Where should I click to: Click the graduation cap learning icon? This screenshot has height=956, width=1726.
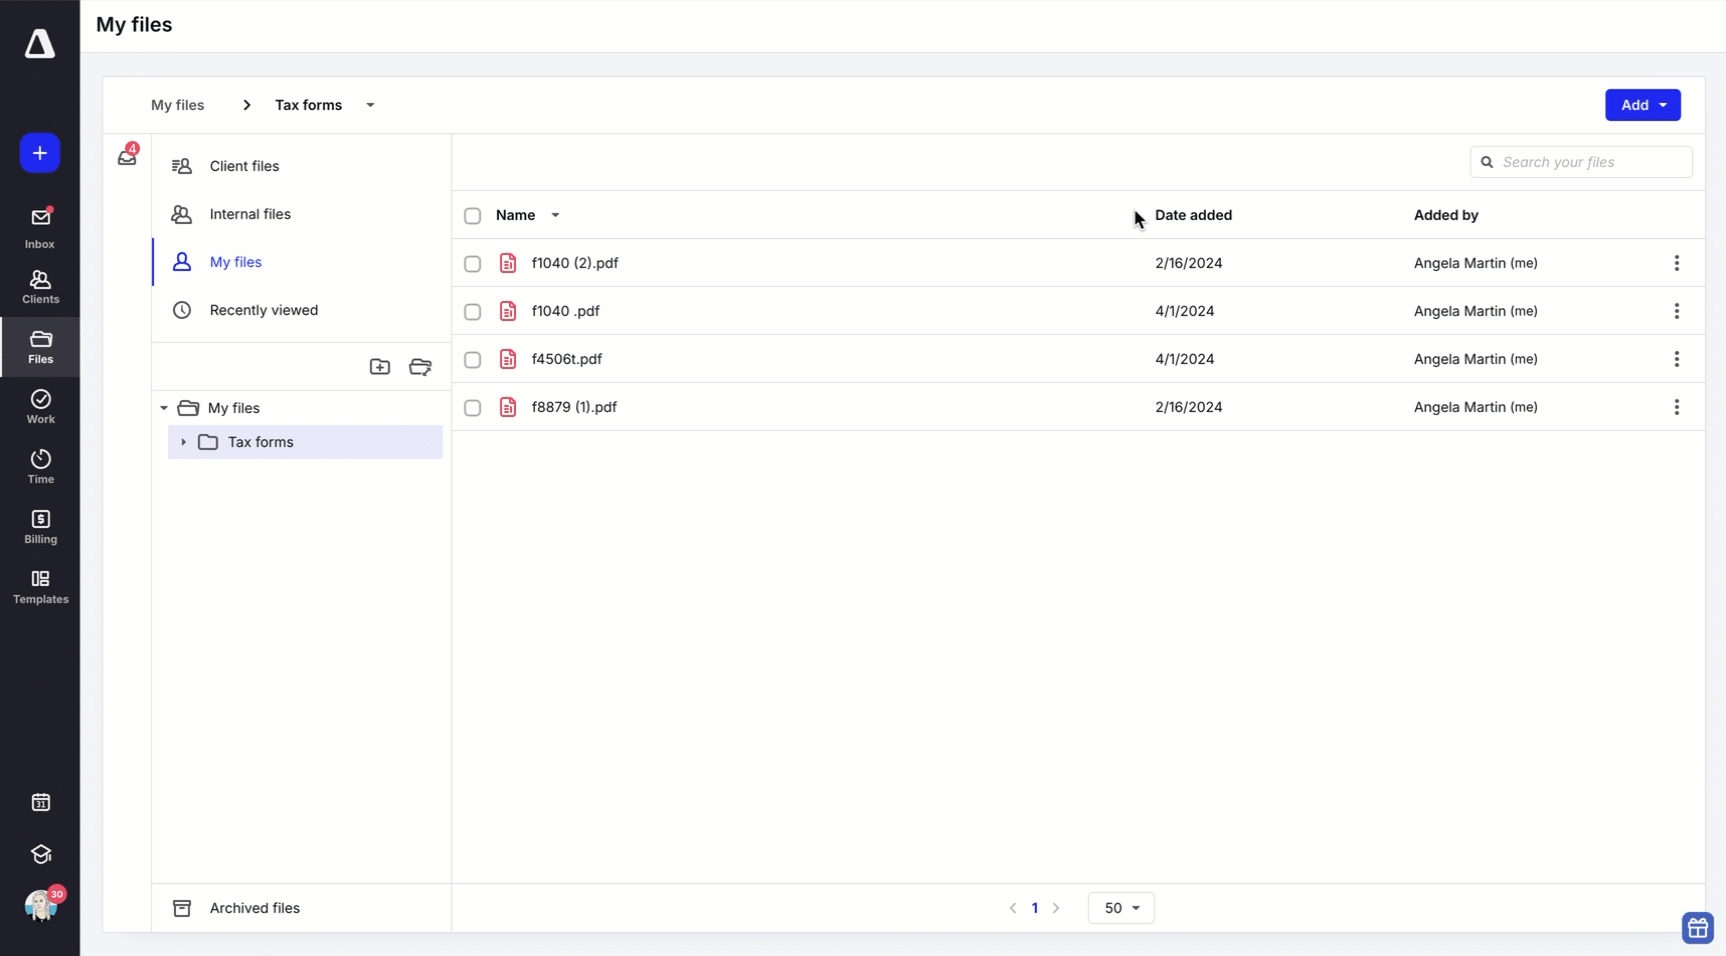[40, 854]
